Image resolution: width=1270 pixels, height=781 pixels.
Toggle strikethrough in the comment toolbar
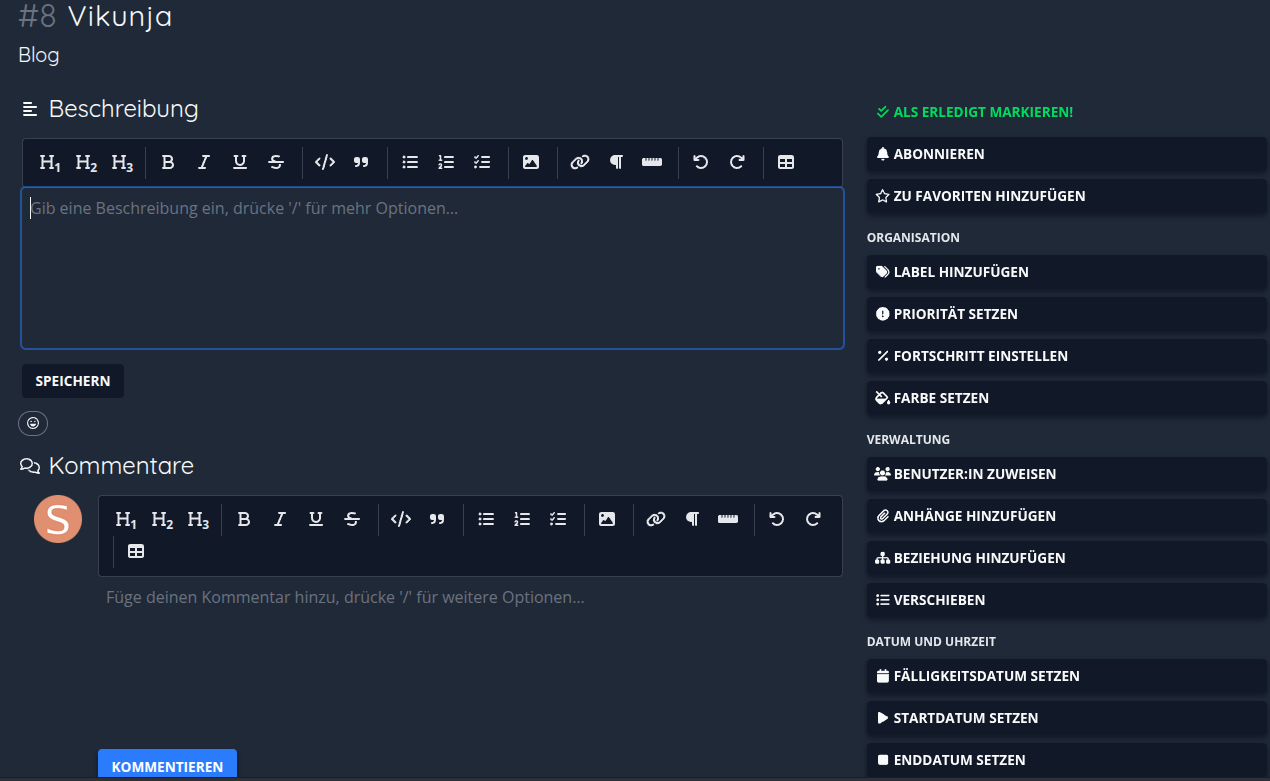click(352, 519)
